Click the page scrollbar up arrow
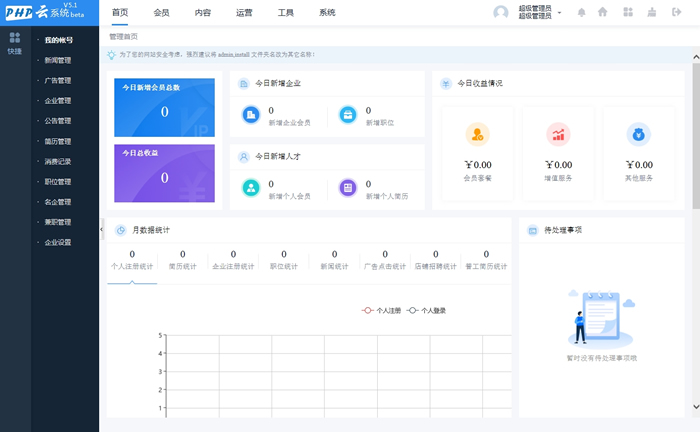The width and height of the screenshot is (700, 432). (x=696, y=57)
